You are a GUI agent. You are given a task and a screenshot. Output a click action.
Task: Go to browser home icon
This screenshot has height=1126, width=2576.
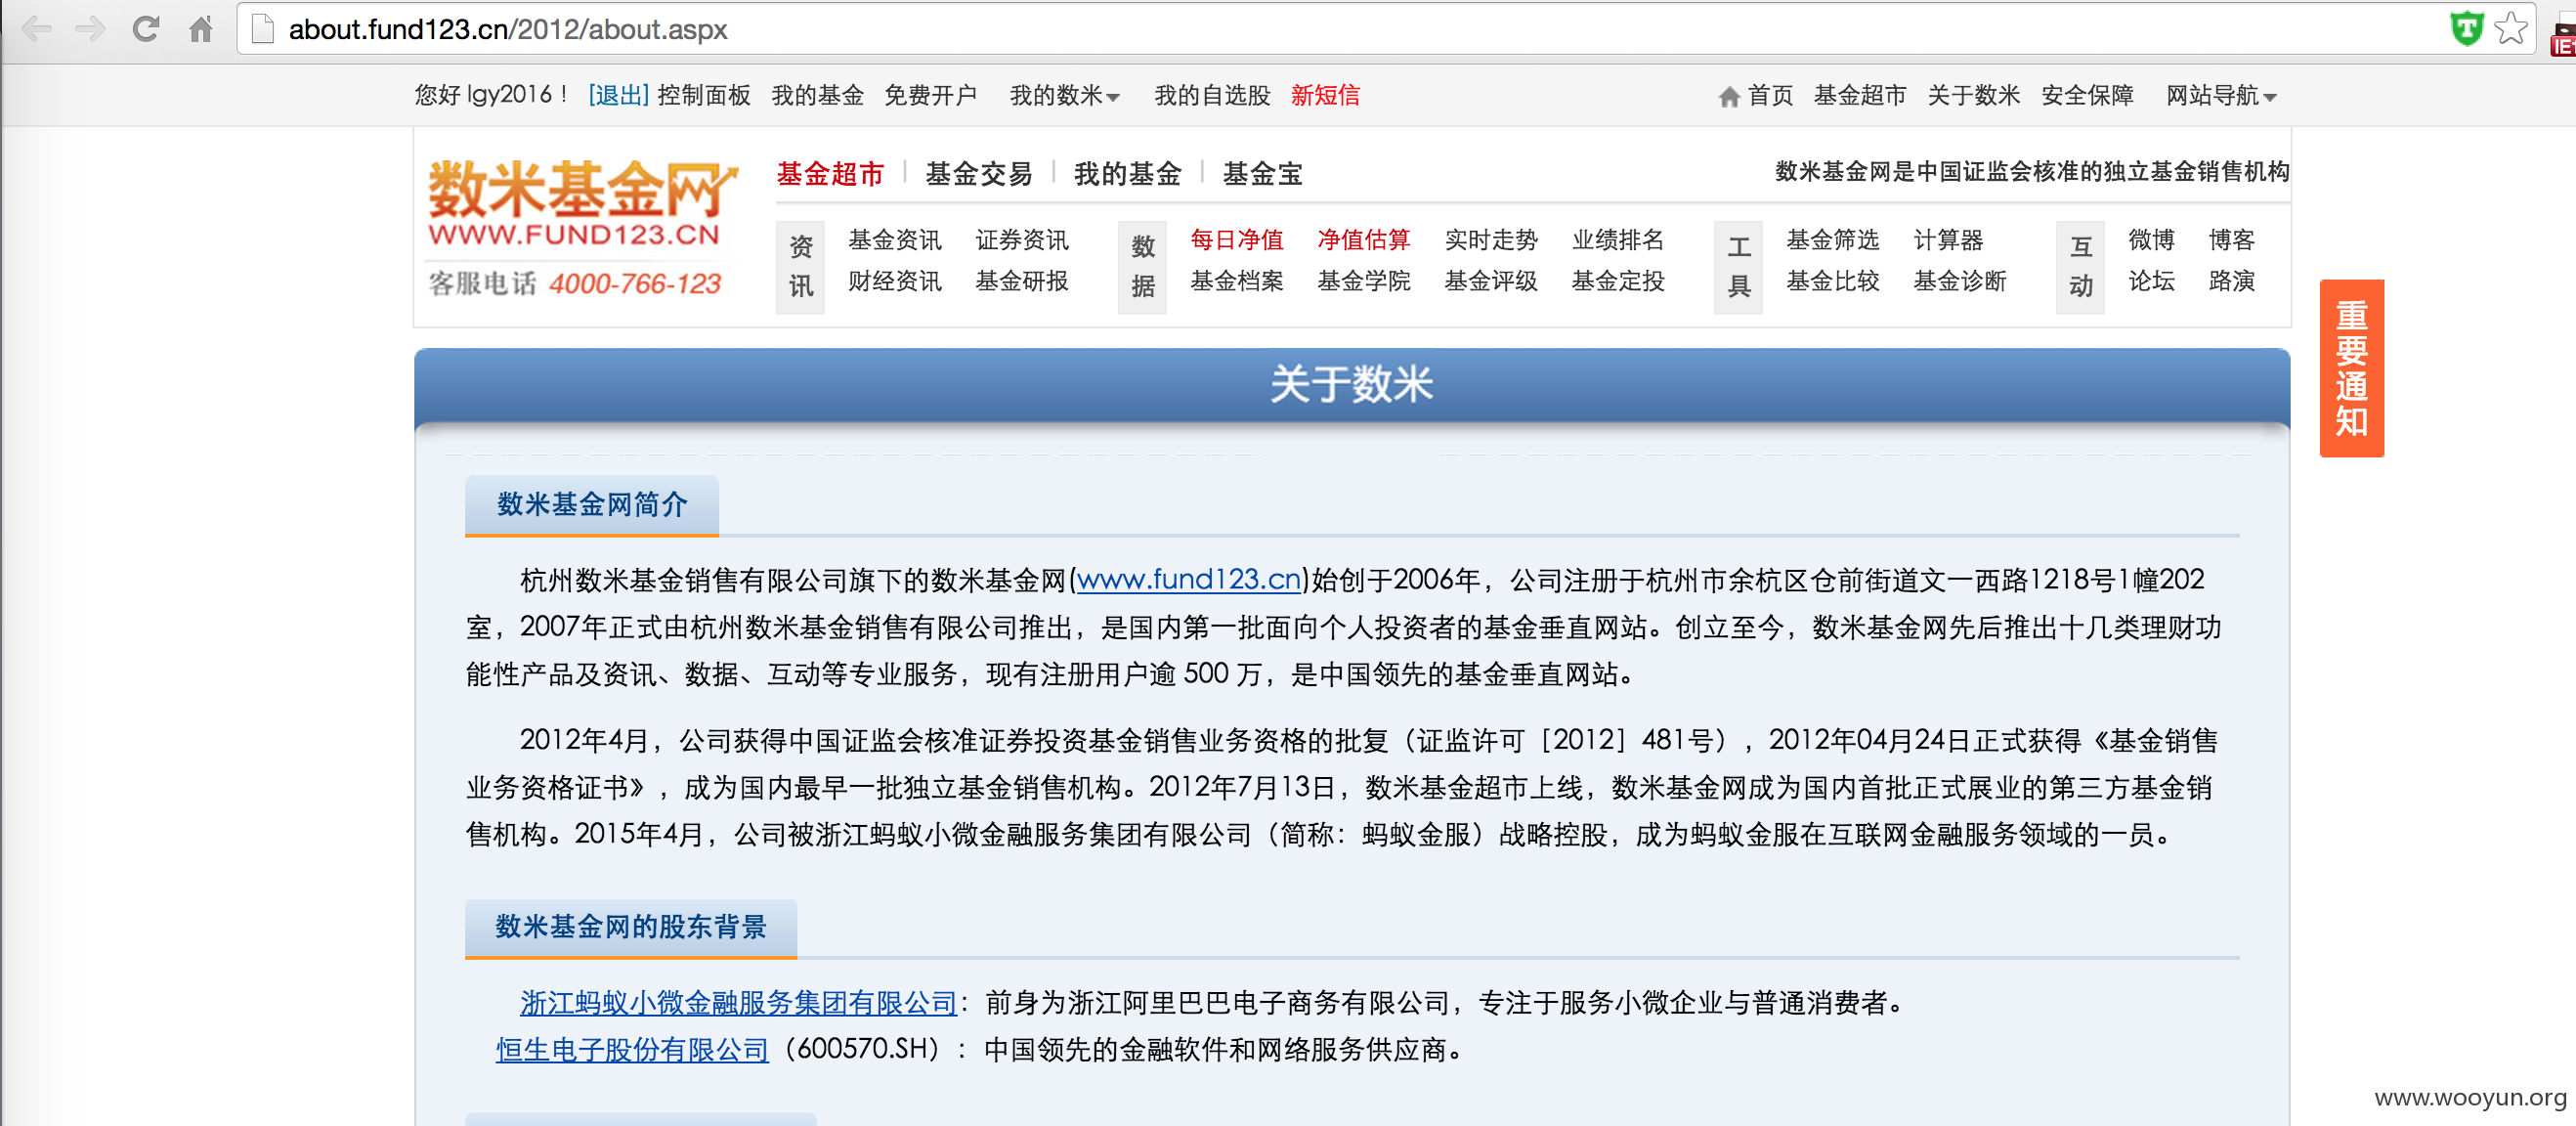201,29
